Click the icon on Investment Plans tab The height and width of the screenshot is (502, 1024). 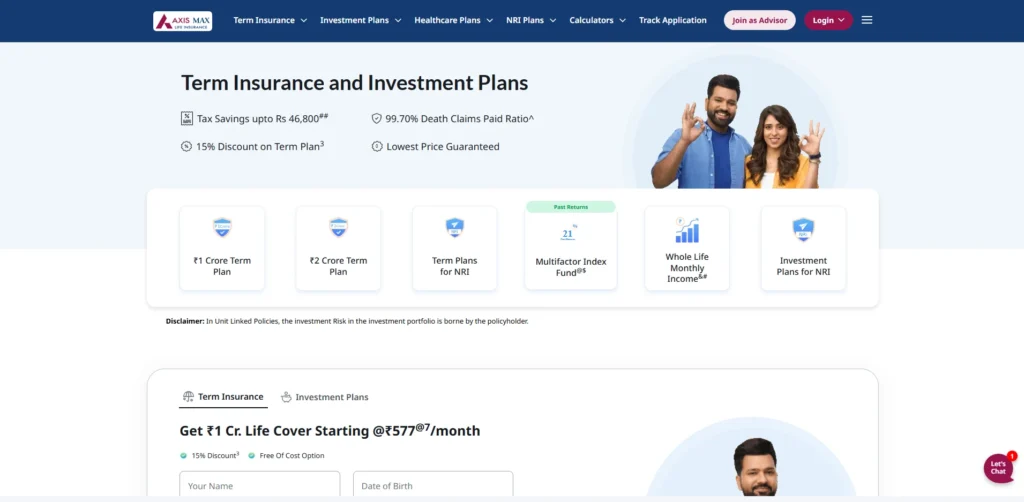pyautogui.click(x=286, y=396)
